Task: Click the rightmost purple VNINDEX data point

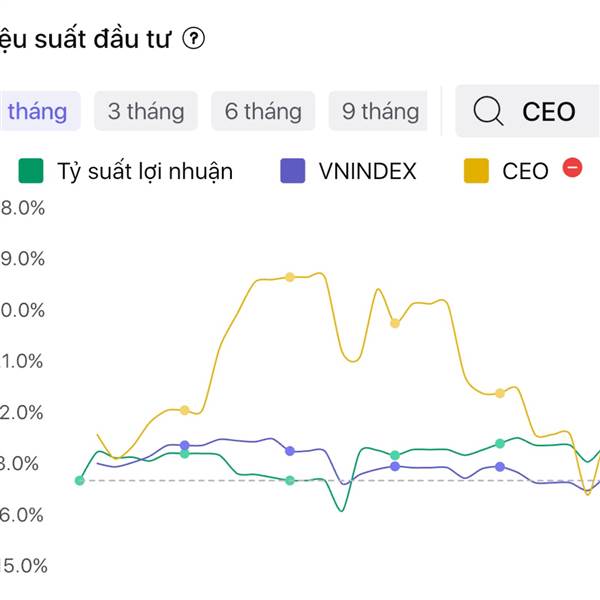Action: click(500, 467)
